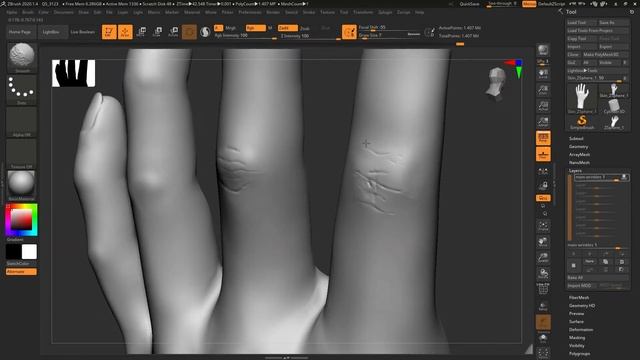Click the camera head orientation indicator

[x=496, y=84]
